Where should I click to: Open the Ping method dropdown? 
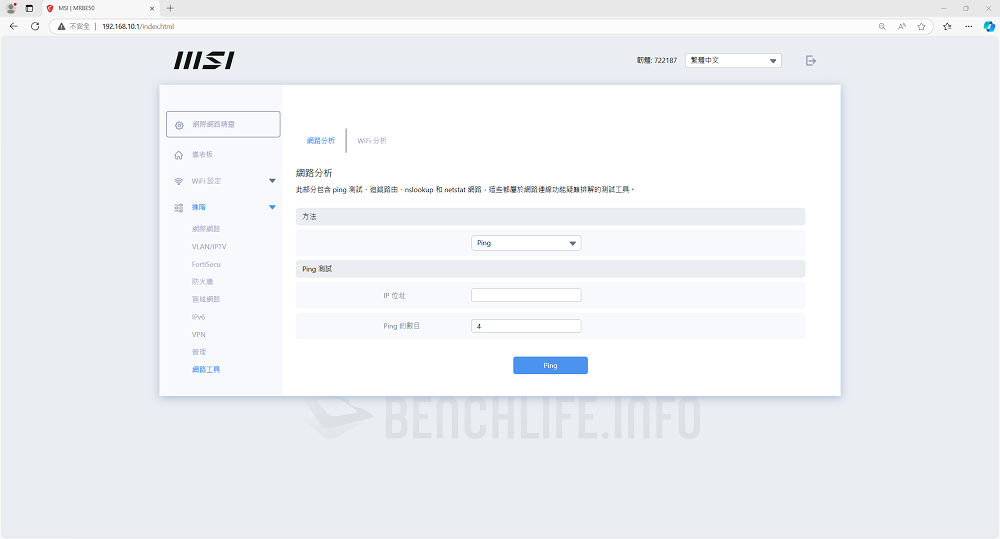526,243
